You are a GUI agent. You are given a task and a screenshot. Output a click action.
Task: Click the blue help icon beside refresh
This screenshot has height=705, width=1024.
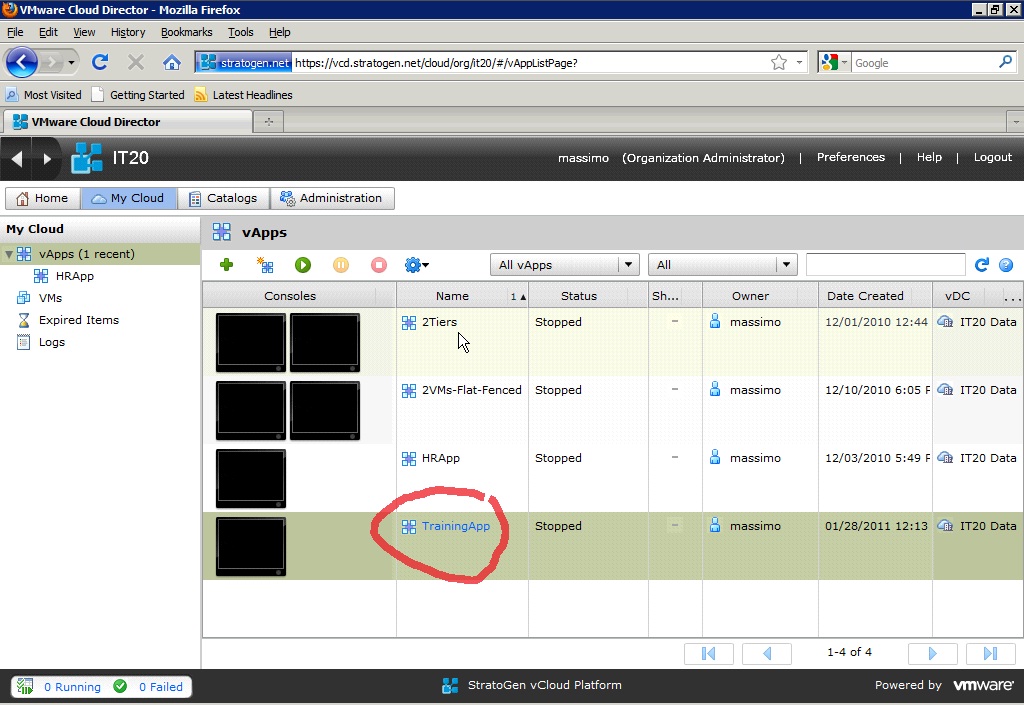point(1006,264)
